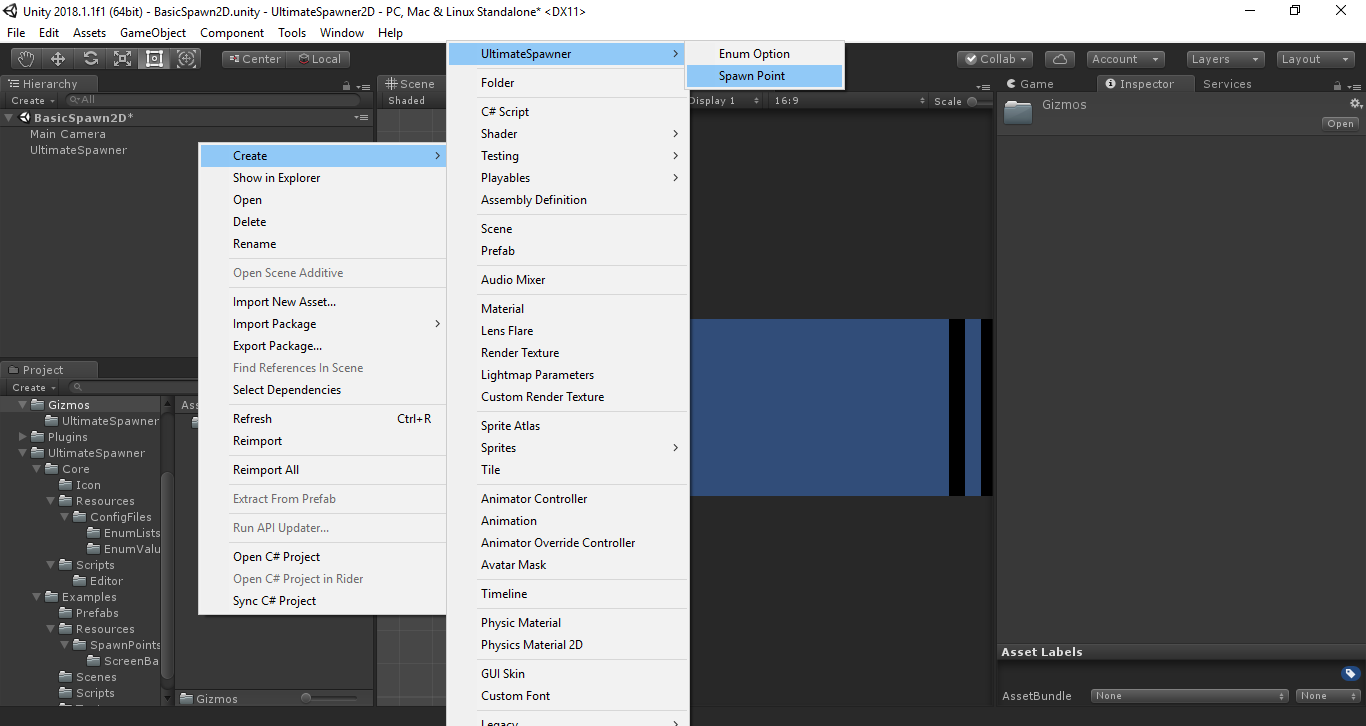The width and height of the screenshot is (1366, 726).
Task: Switch to the Scene tab
Action: click(x=410, y=84)
